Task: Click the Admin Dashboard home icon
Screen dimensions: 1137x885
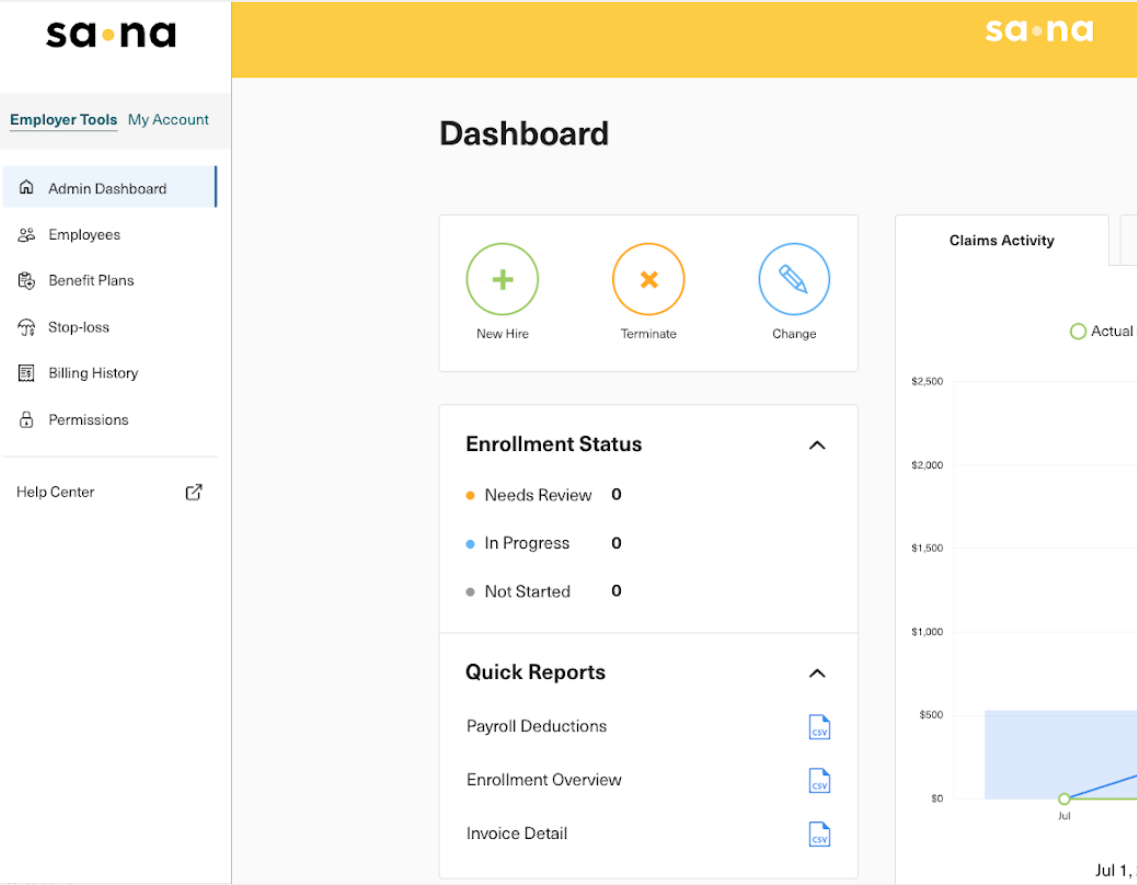Action: [26, 188]
